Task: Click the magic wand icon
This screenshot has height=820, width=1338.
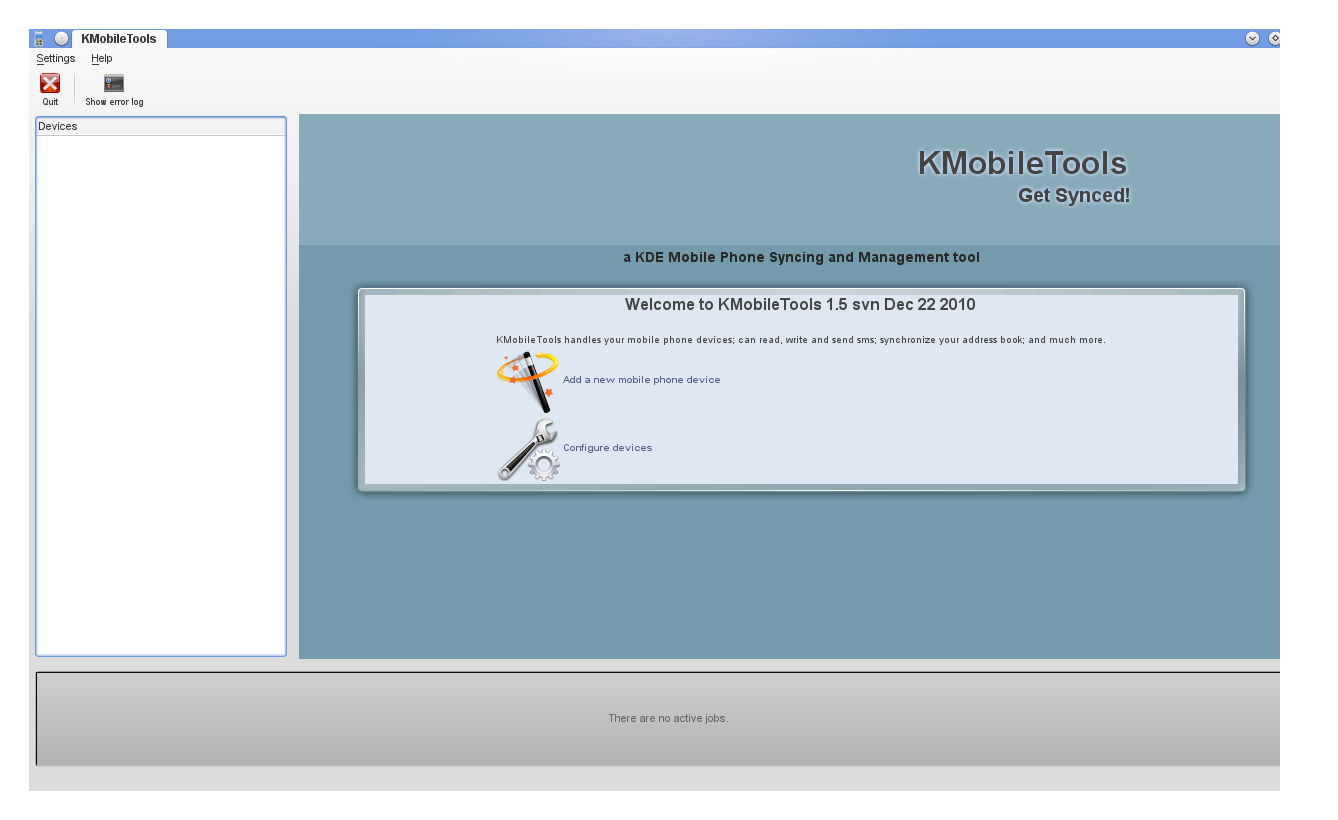Action: point(527,381)
